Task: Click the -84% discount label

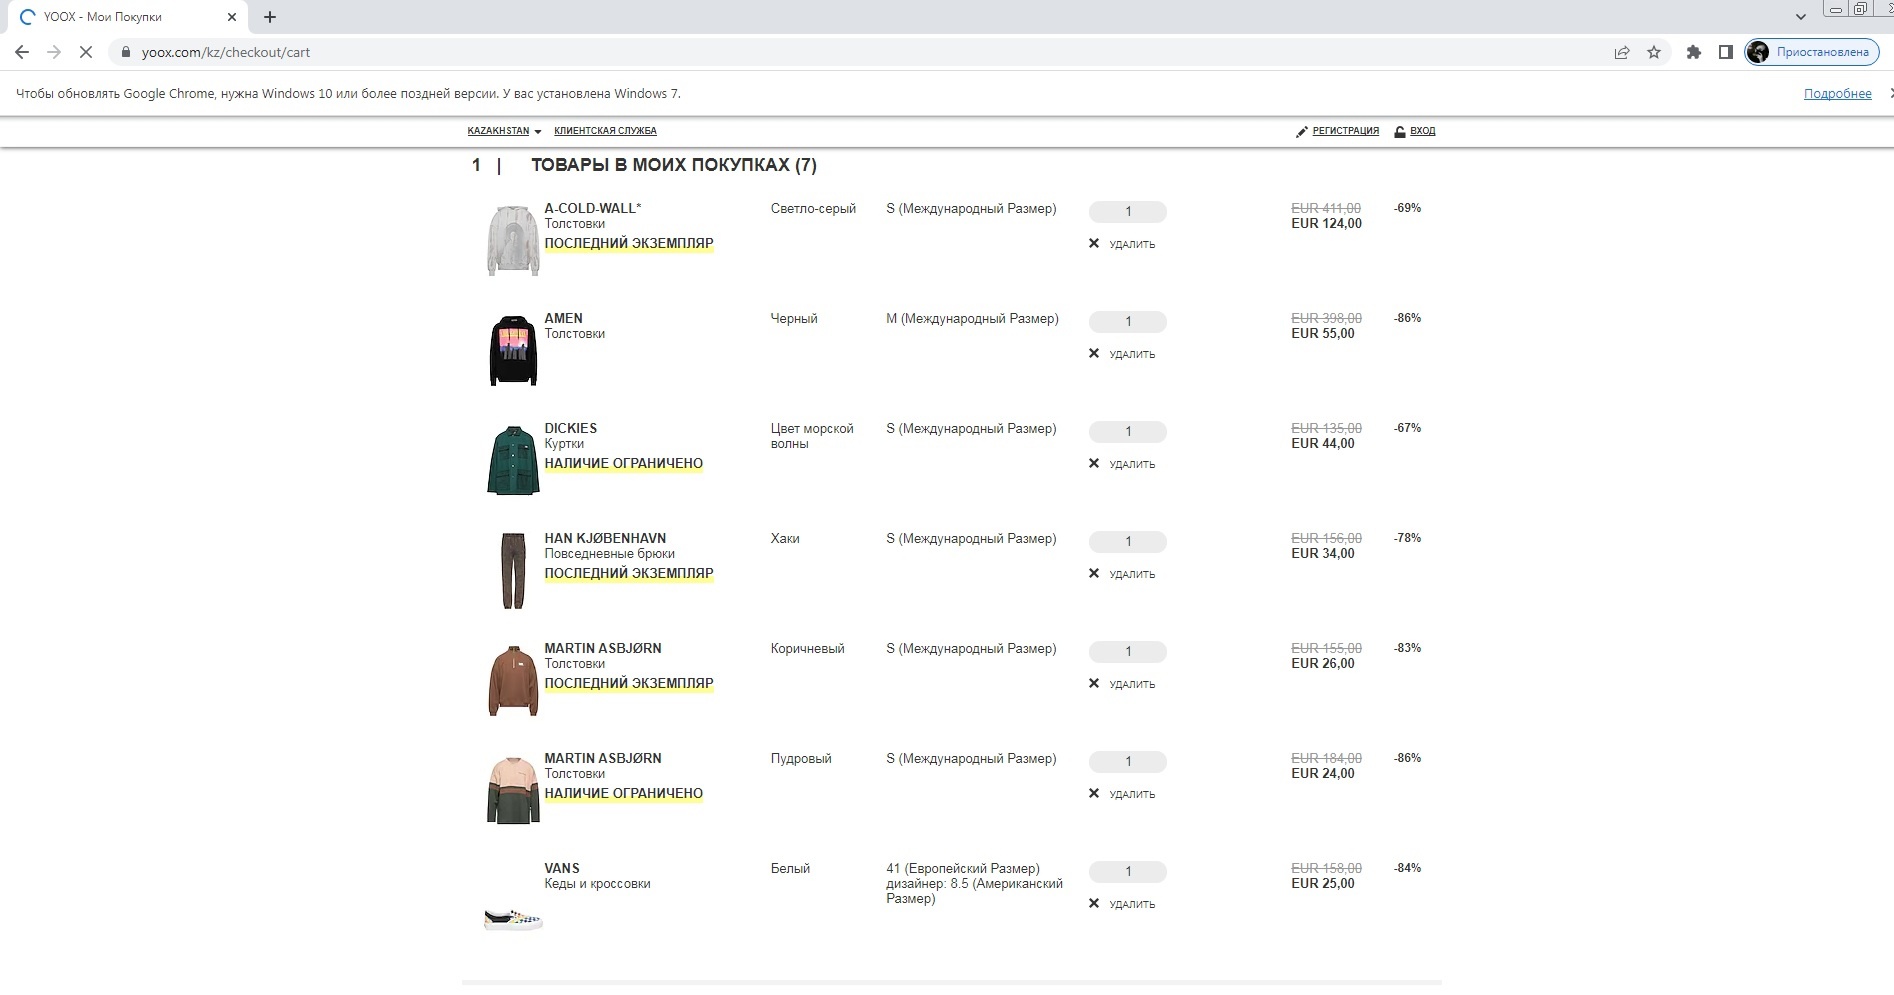Action: 1407,868
